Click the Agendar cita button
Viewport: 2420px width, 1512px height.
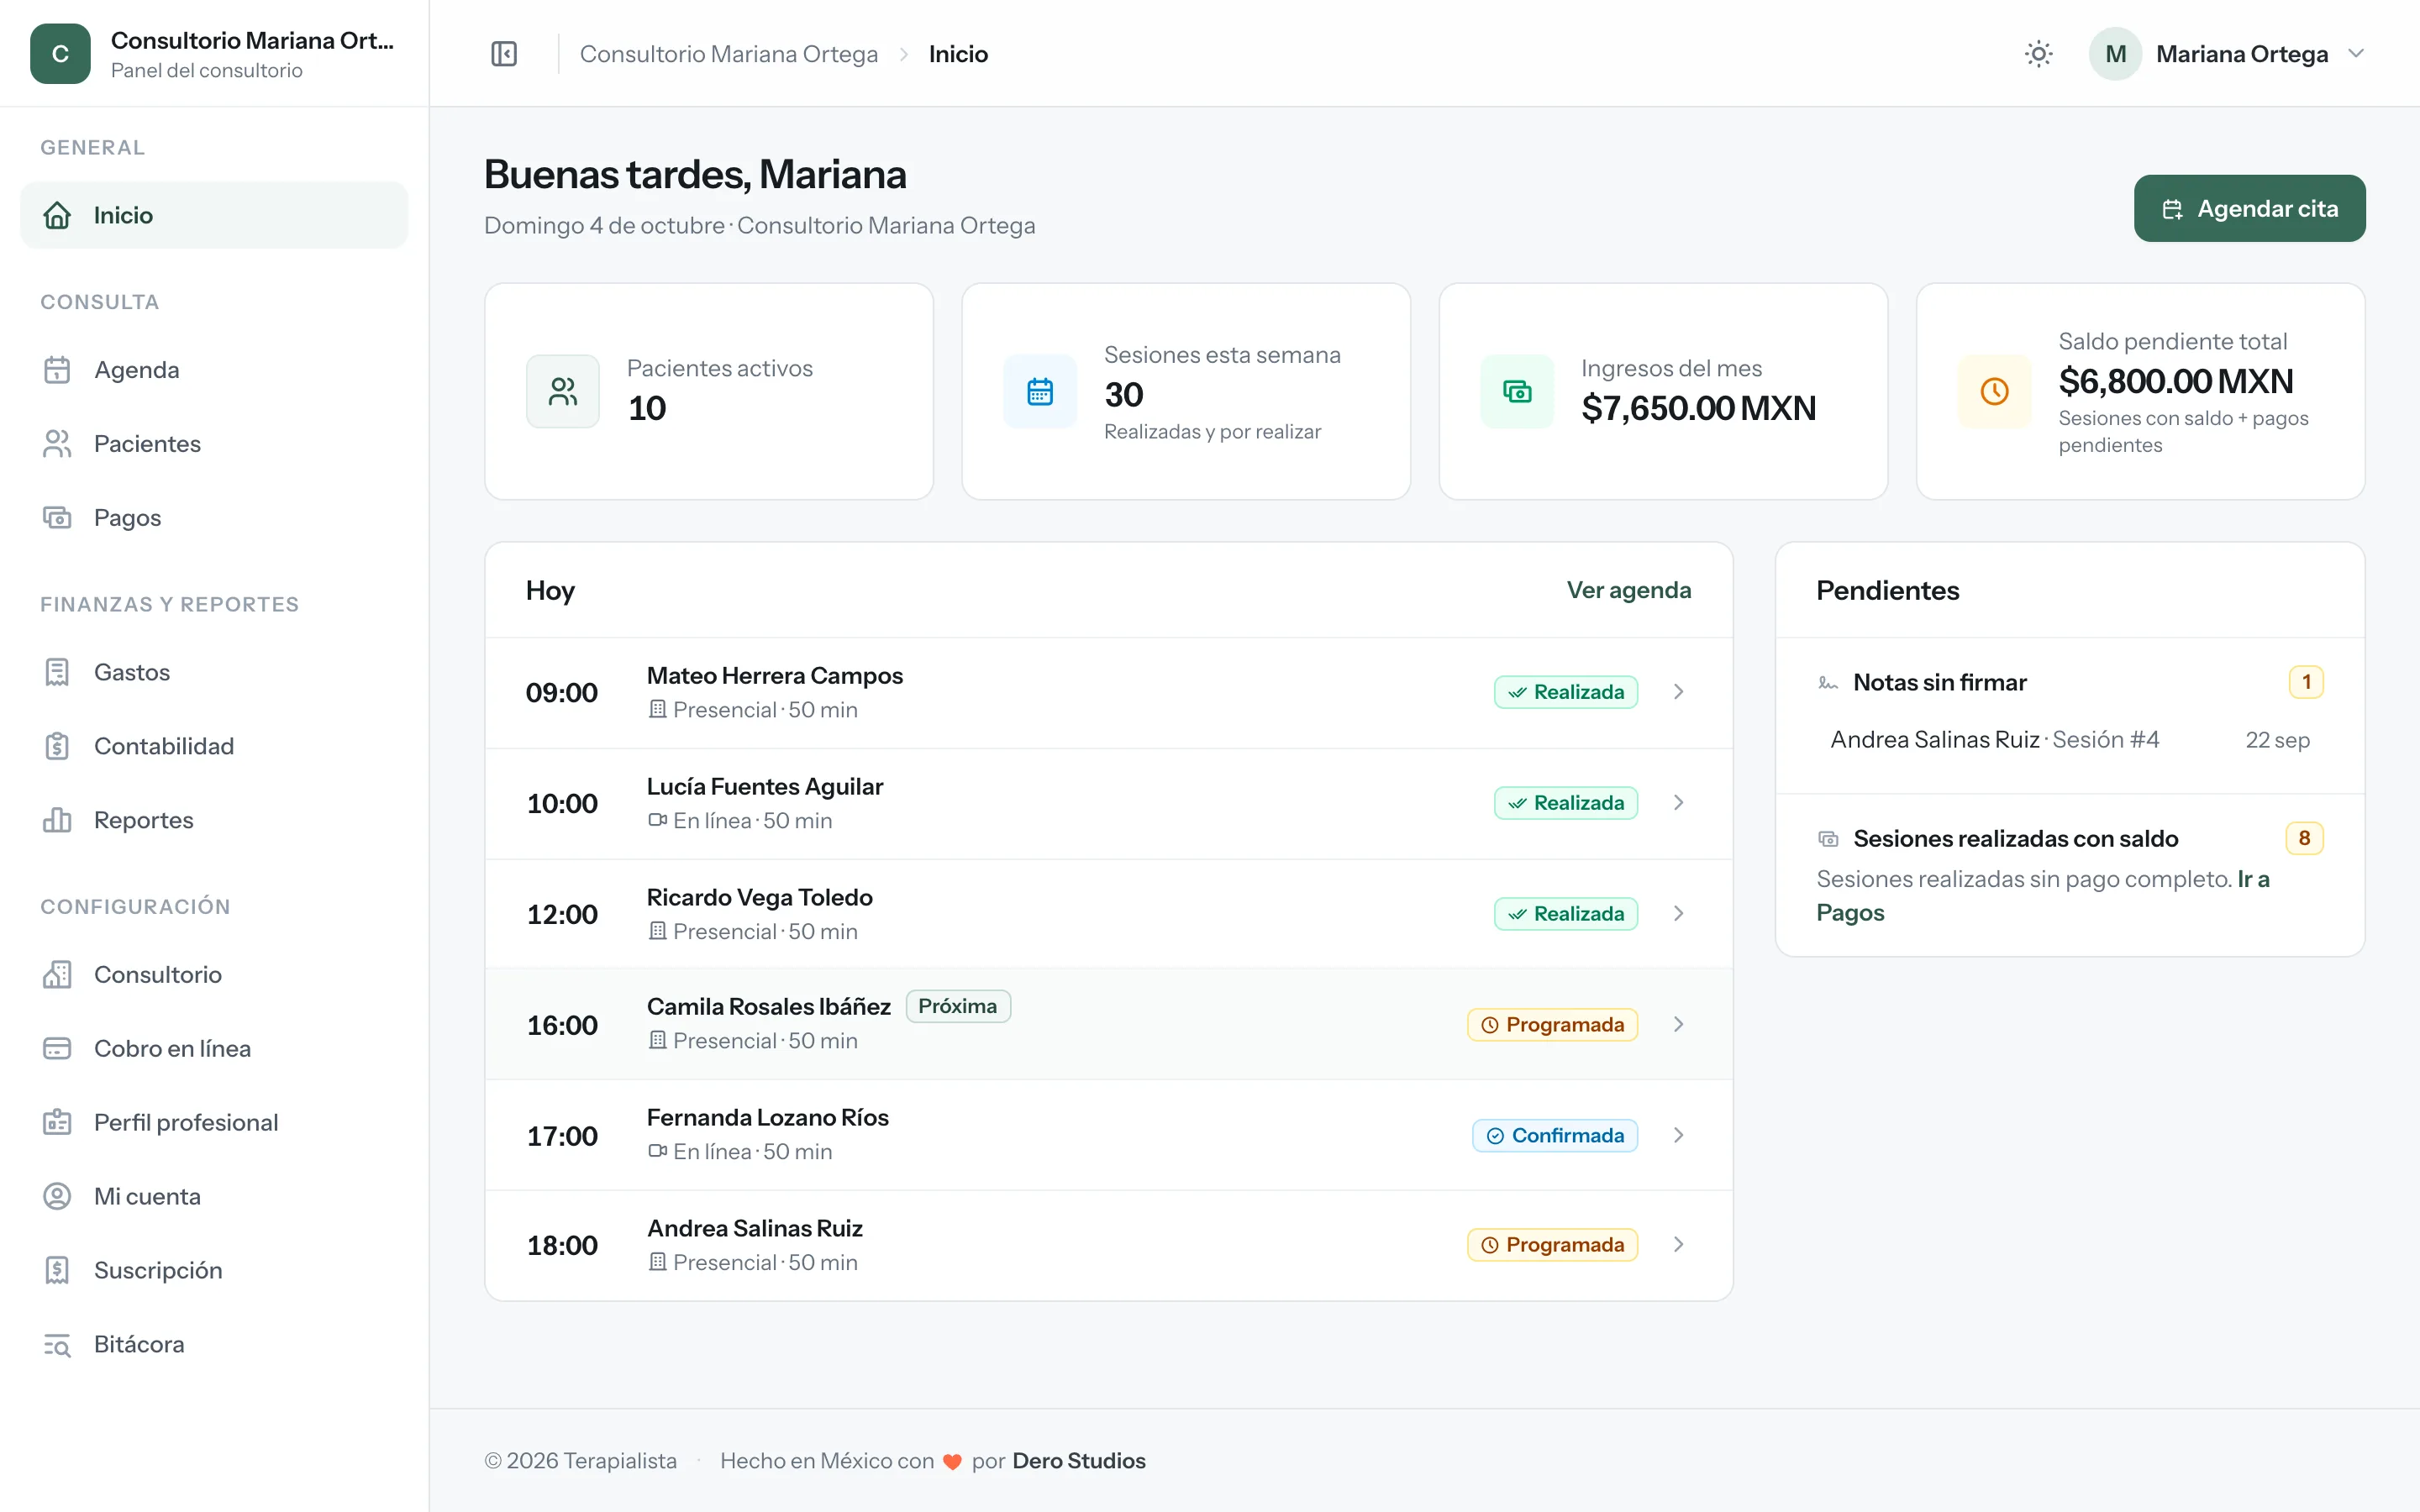[x=2249, y=209]
